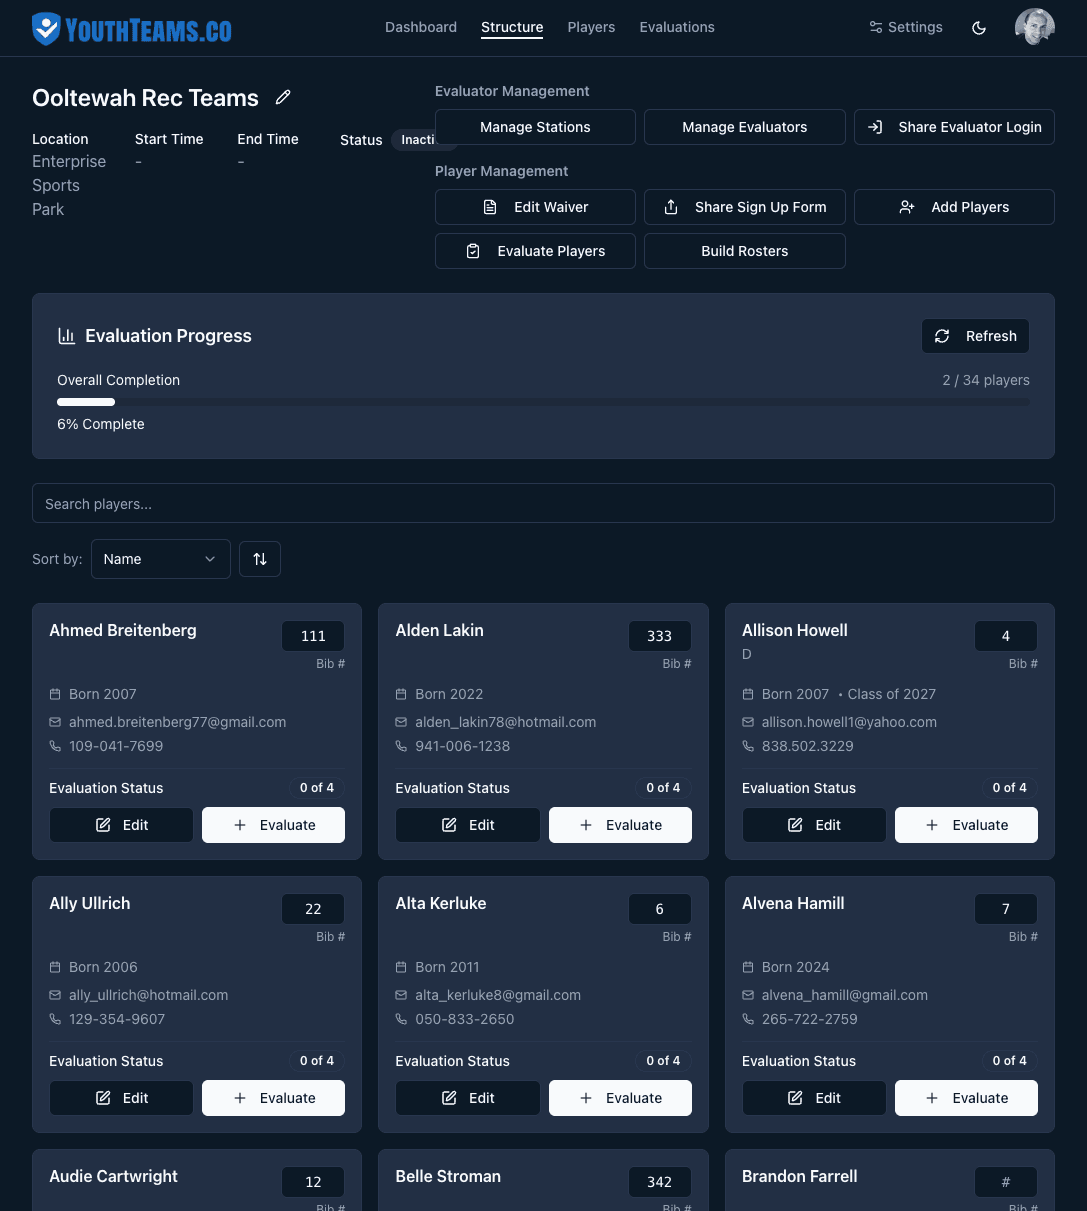Click Add Players button
1087x1211 pixels.
pos(954,207)
